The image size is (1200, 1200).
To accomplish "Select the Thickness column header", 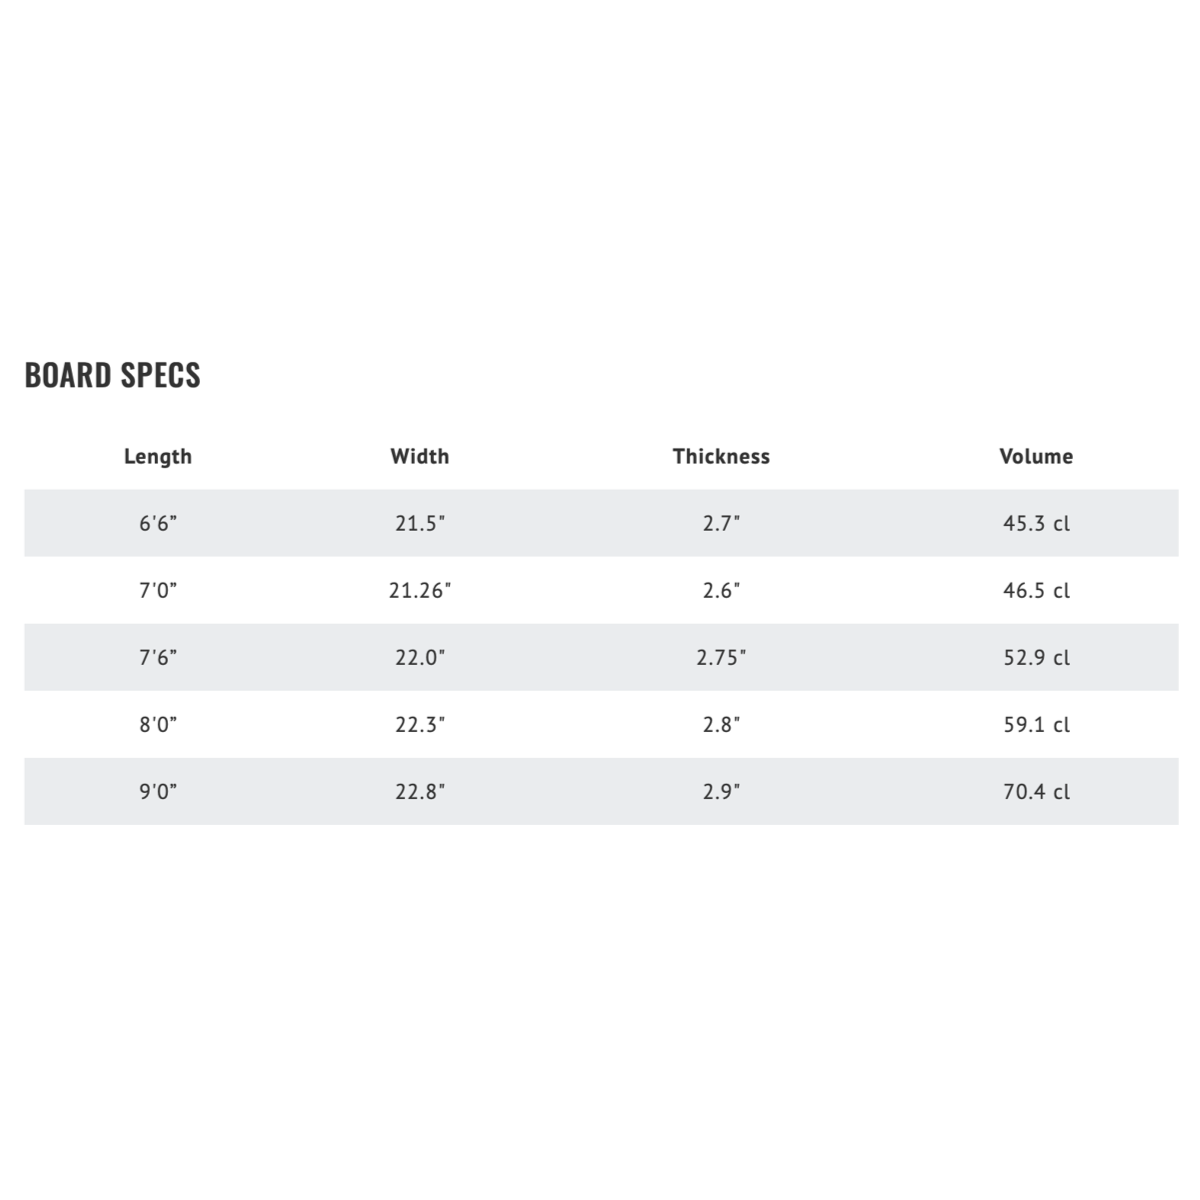I will (721, 457).
